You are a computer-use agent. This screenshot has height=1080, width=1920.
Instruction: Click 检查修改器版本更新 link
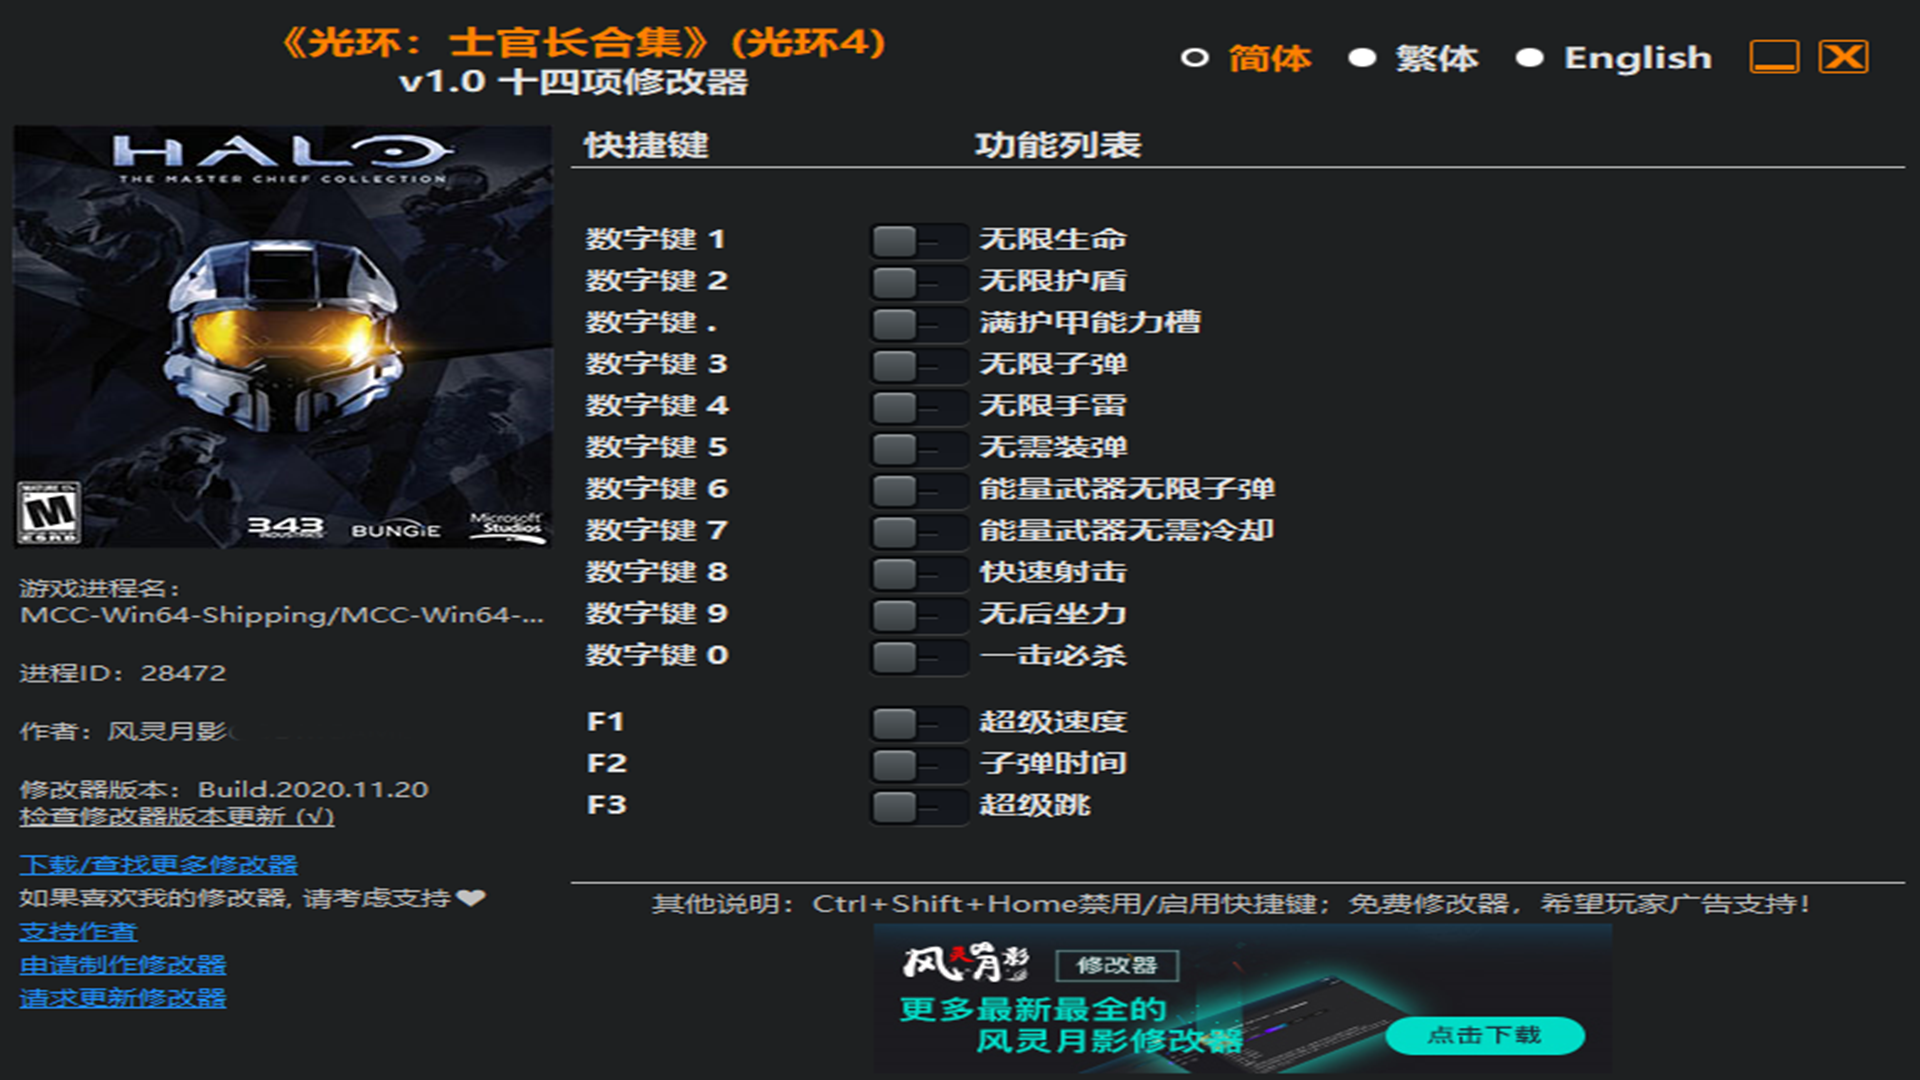coord(176,817)
